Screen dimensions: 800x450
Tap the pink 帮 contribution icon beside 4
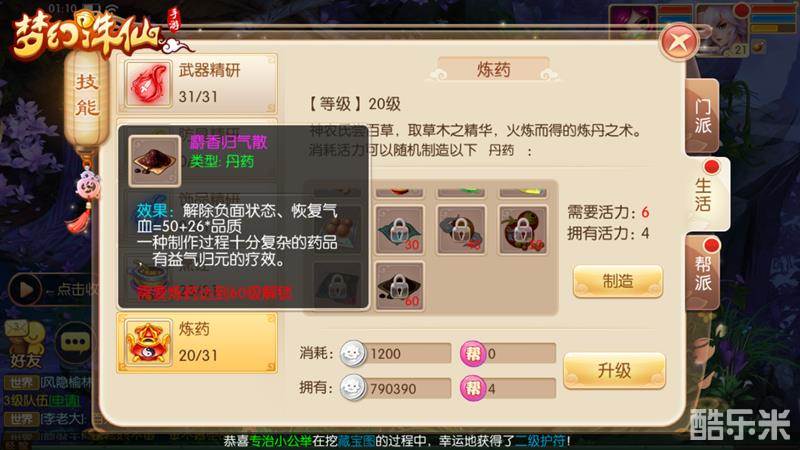(473, 389)
